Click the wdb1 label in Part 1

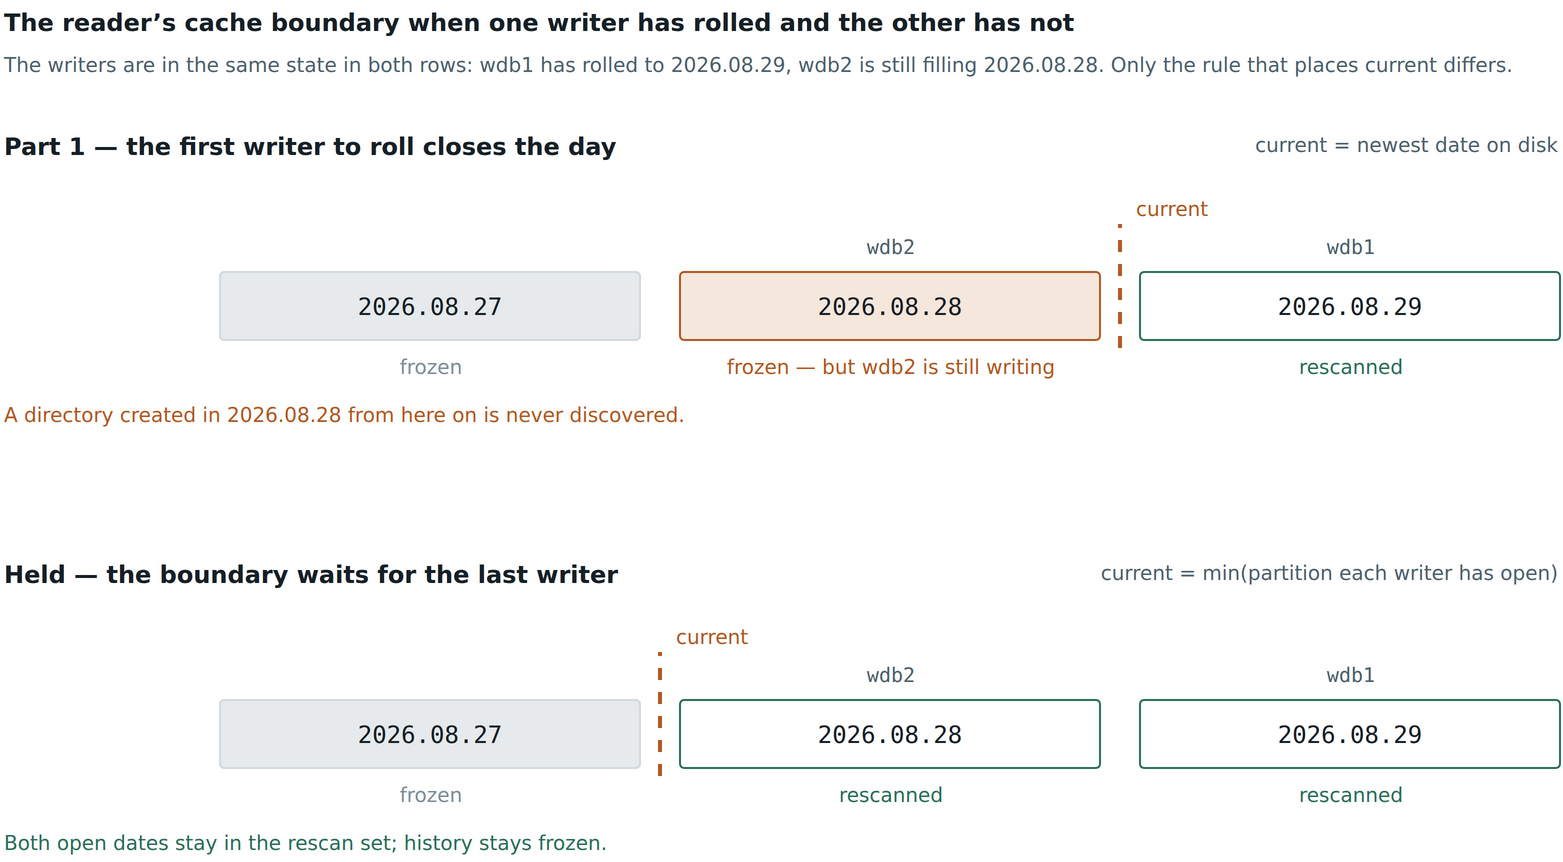pos(1350,247)
